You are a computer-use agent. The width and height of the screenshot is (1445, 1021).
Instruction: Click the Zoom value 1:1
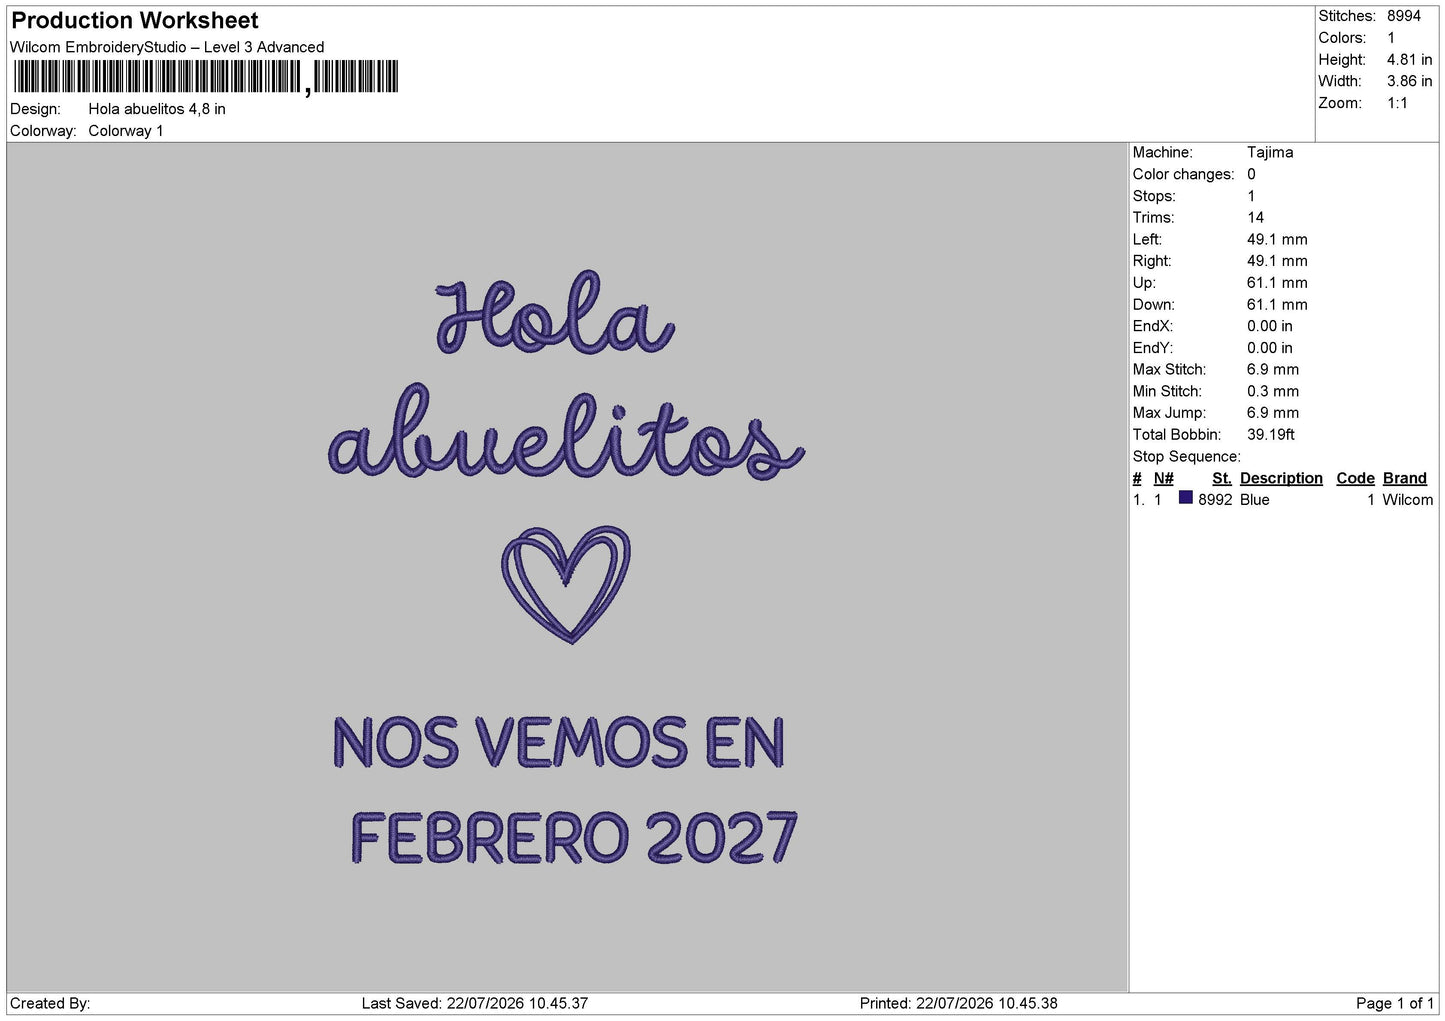point(1397,103)
